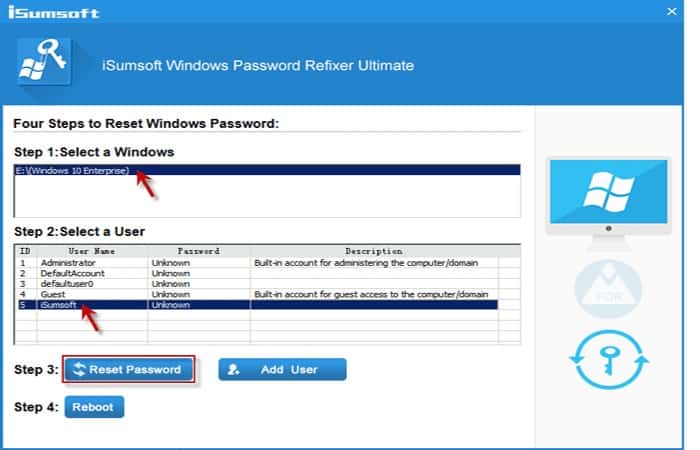Click the Reset Password button
Viewport: 700px width, 450px height.
coord(129,369)
